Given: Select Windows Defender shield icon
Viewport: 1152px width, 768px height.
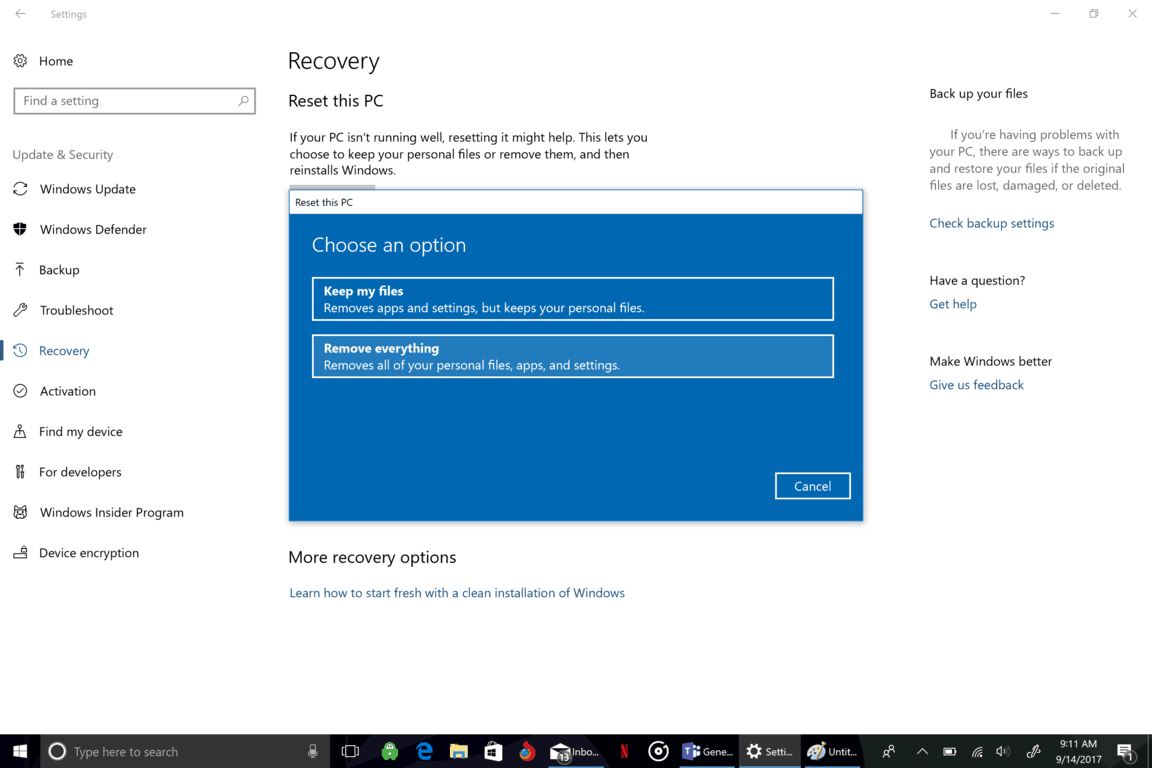Looking at the screenshot, I should click(20, 229).
